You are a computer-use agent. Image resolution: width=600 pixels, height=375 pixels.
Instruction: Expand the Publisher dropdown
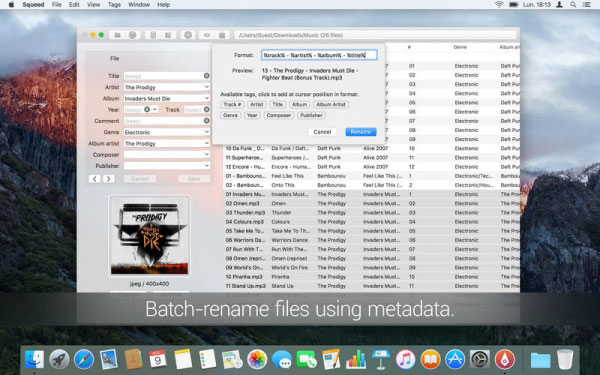click(x=207, y=166)
